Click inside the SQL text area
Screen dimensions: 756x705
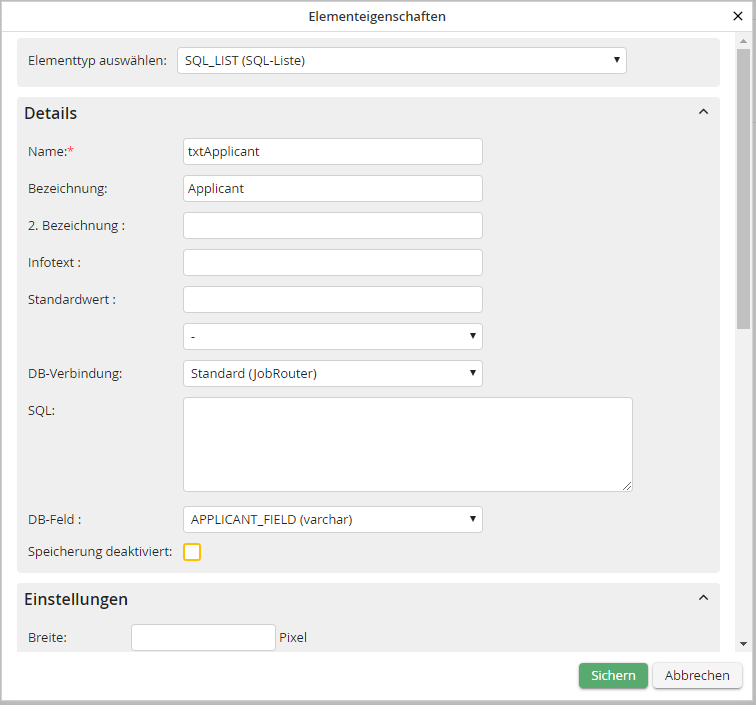407,444
